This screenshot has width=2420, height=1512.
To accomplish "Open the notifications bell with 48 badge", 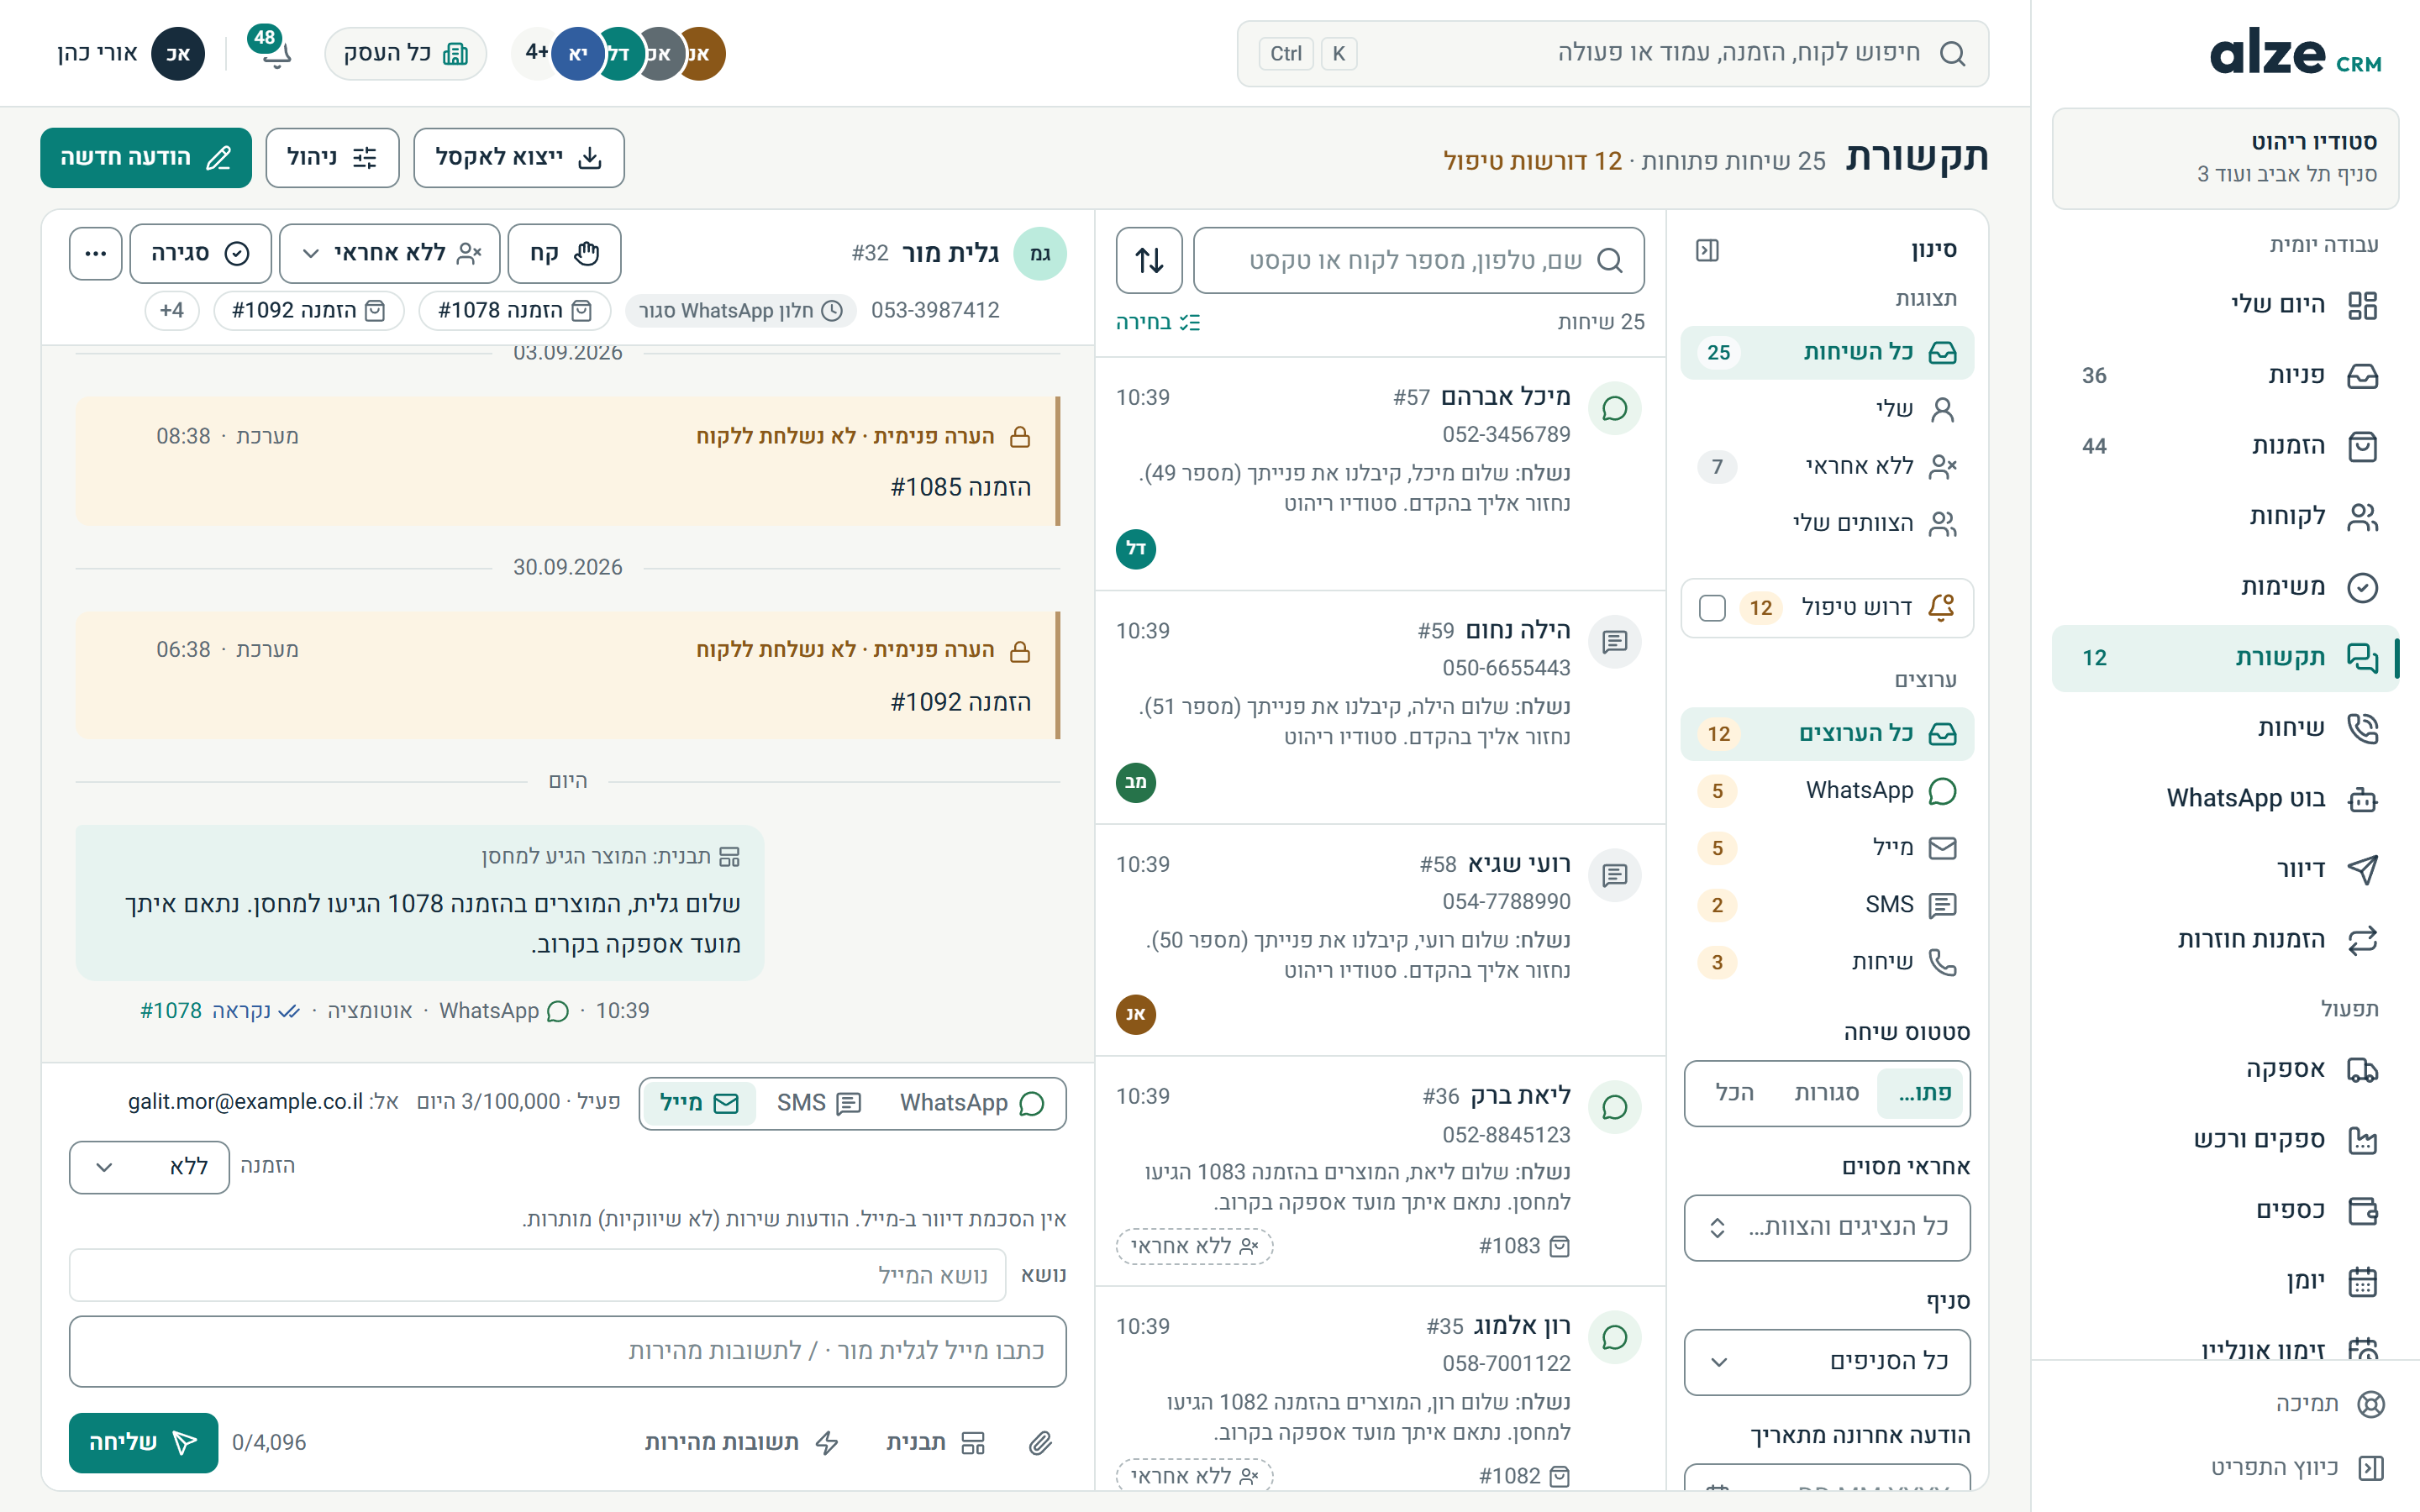I will [272, 50].
